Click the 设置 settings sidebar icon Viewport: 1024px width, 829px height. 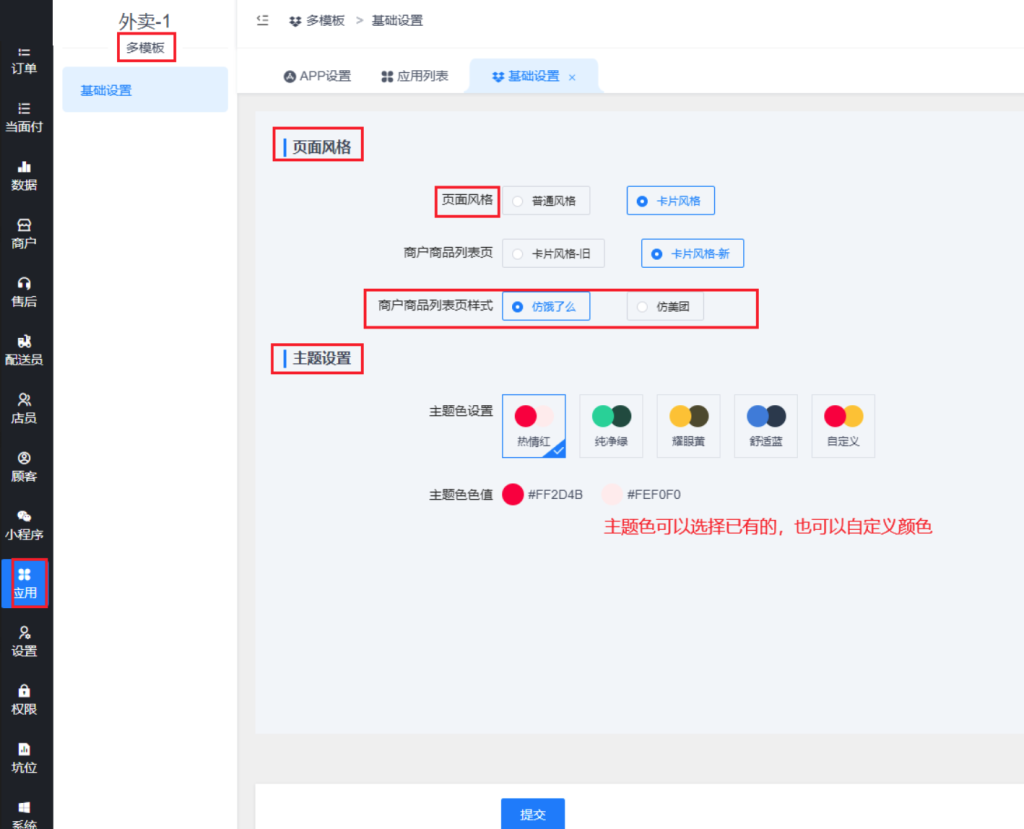pyautogui.click(x=25, y=633)
